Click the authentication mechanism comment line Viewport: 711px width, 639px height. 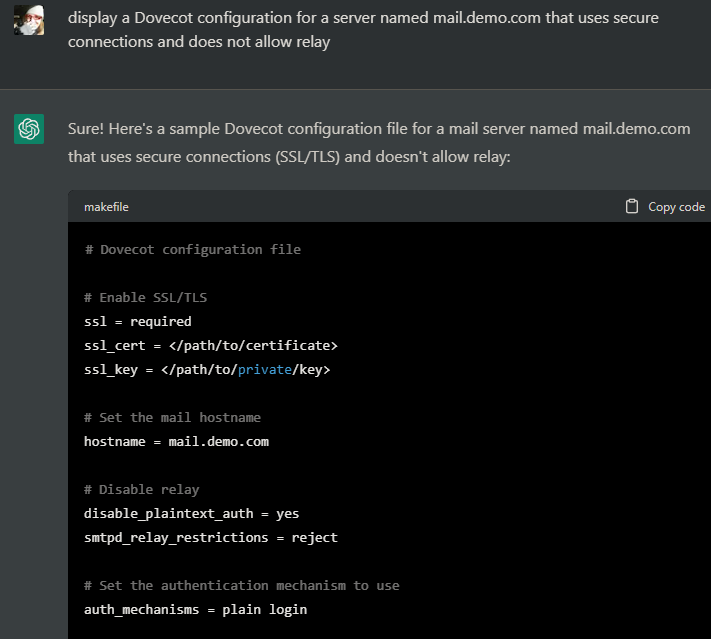click(x=242, y=585)
